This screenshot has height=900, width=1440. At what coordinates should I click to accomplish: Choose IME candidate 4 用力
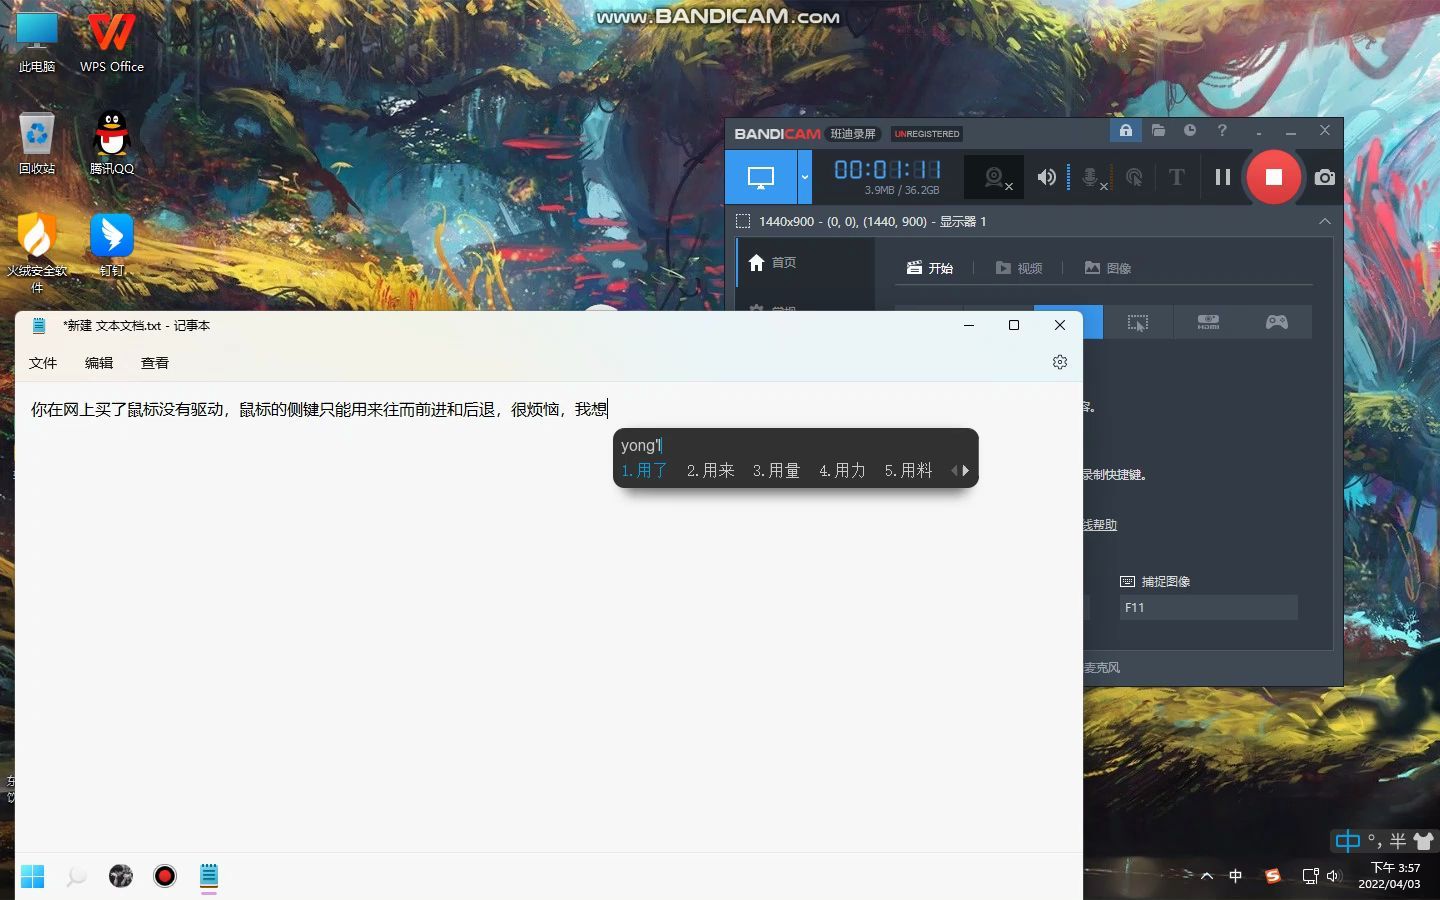click(842, 470)
